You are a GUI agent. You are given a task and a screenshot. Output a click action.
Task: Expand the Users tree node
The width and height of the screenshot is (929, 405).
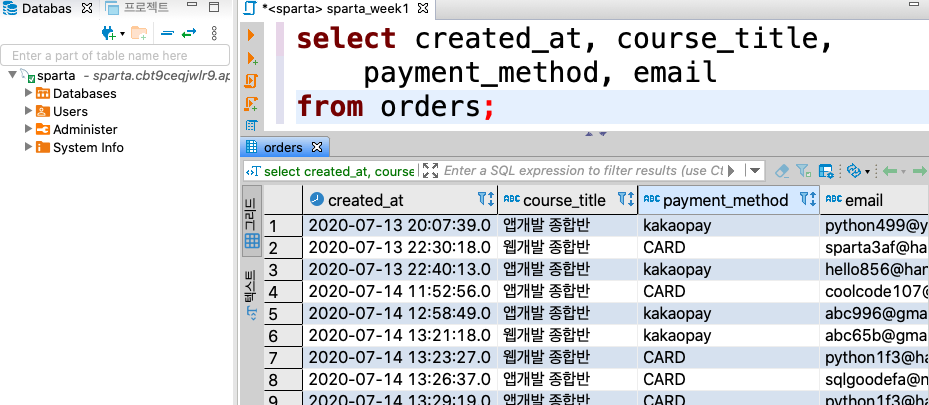pyautogui.click(x=28, y=111)
